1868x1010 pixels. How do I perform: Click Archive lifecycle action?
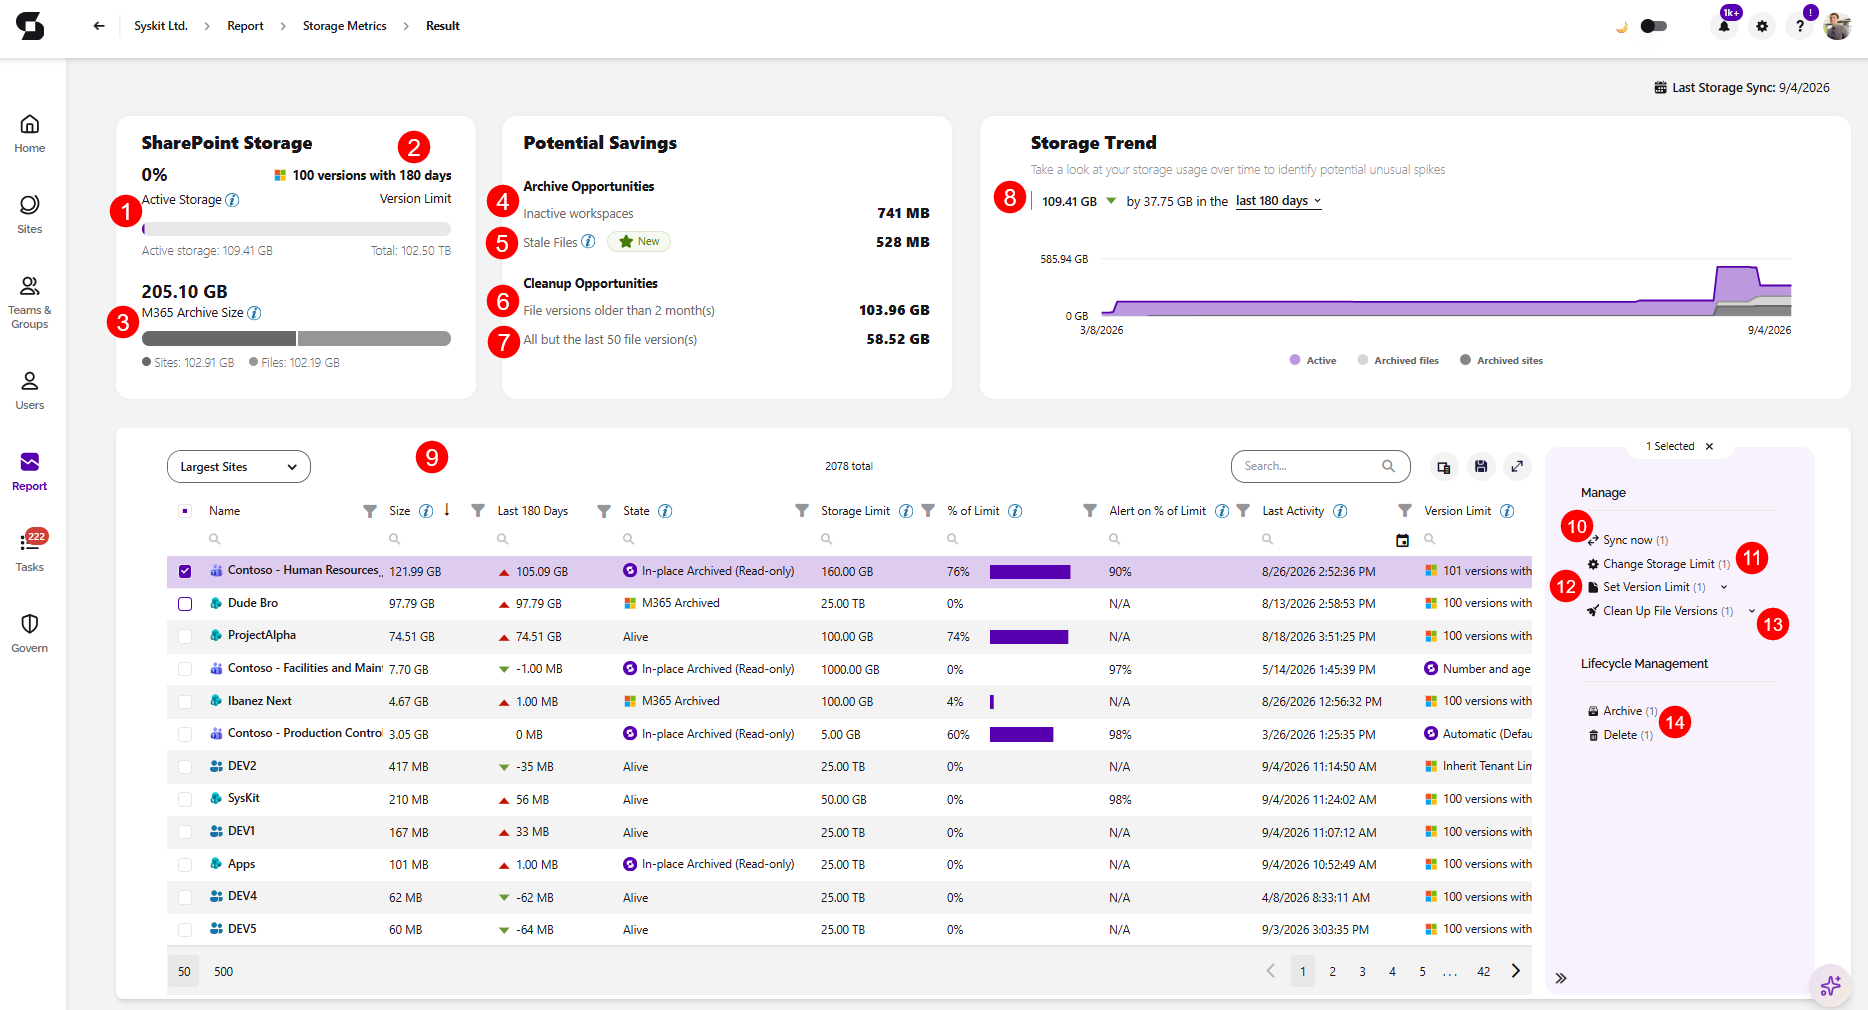pyautogui.click(x=1622, y=711)
